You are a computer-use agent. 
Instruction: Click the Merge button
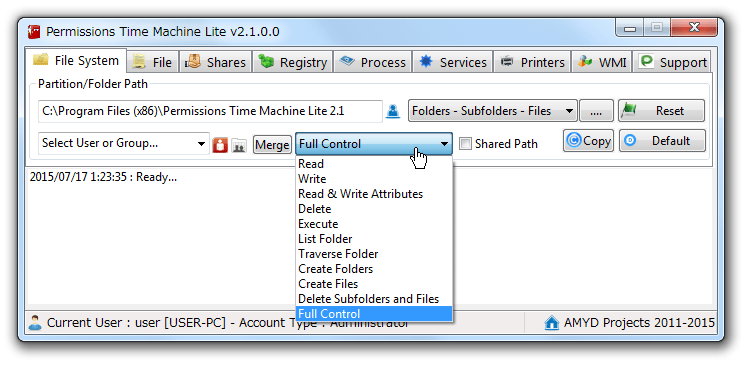(x=272, y=144)
